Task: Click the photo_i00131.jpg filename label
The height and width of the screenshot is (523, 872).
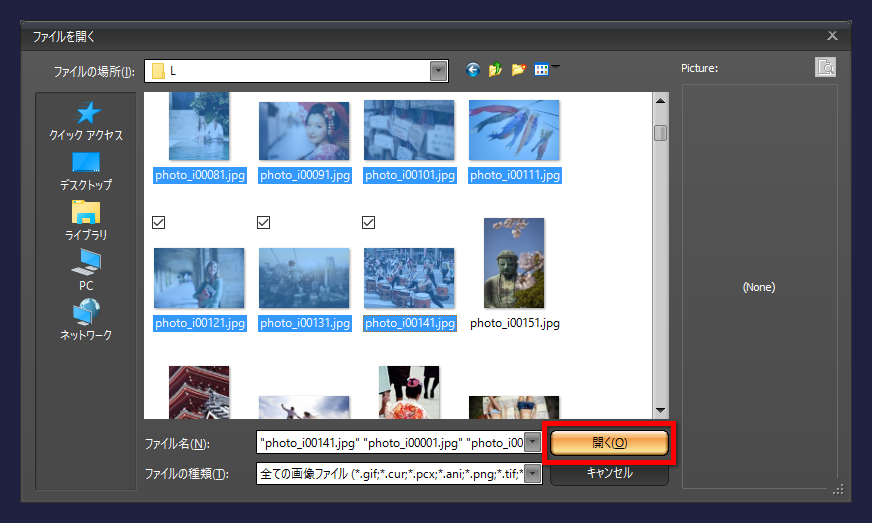Action: click(x=305, y=323)
